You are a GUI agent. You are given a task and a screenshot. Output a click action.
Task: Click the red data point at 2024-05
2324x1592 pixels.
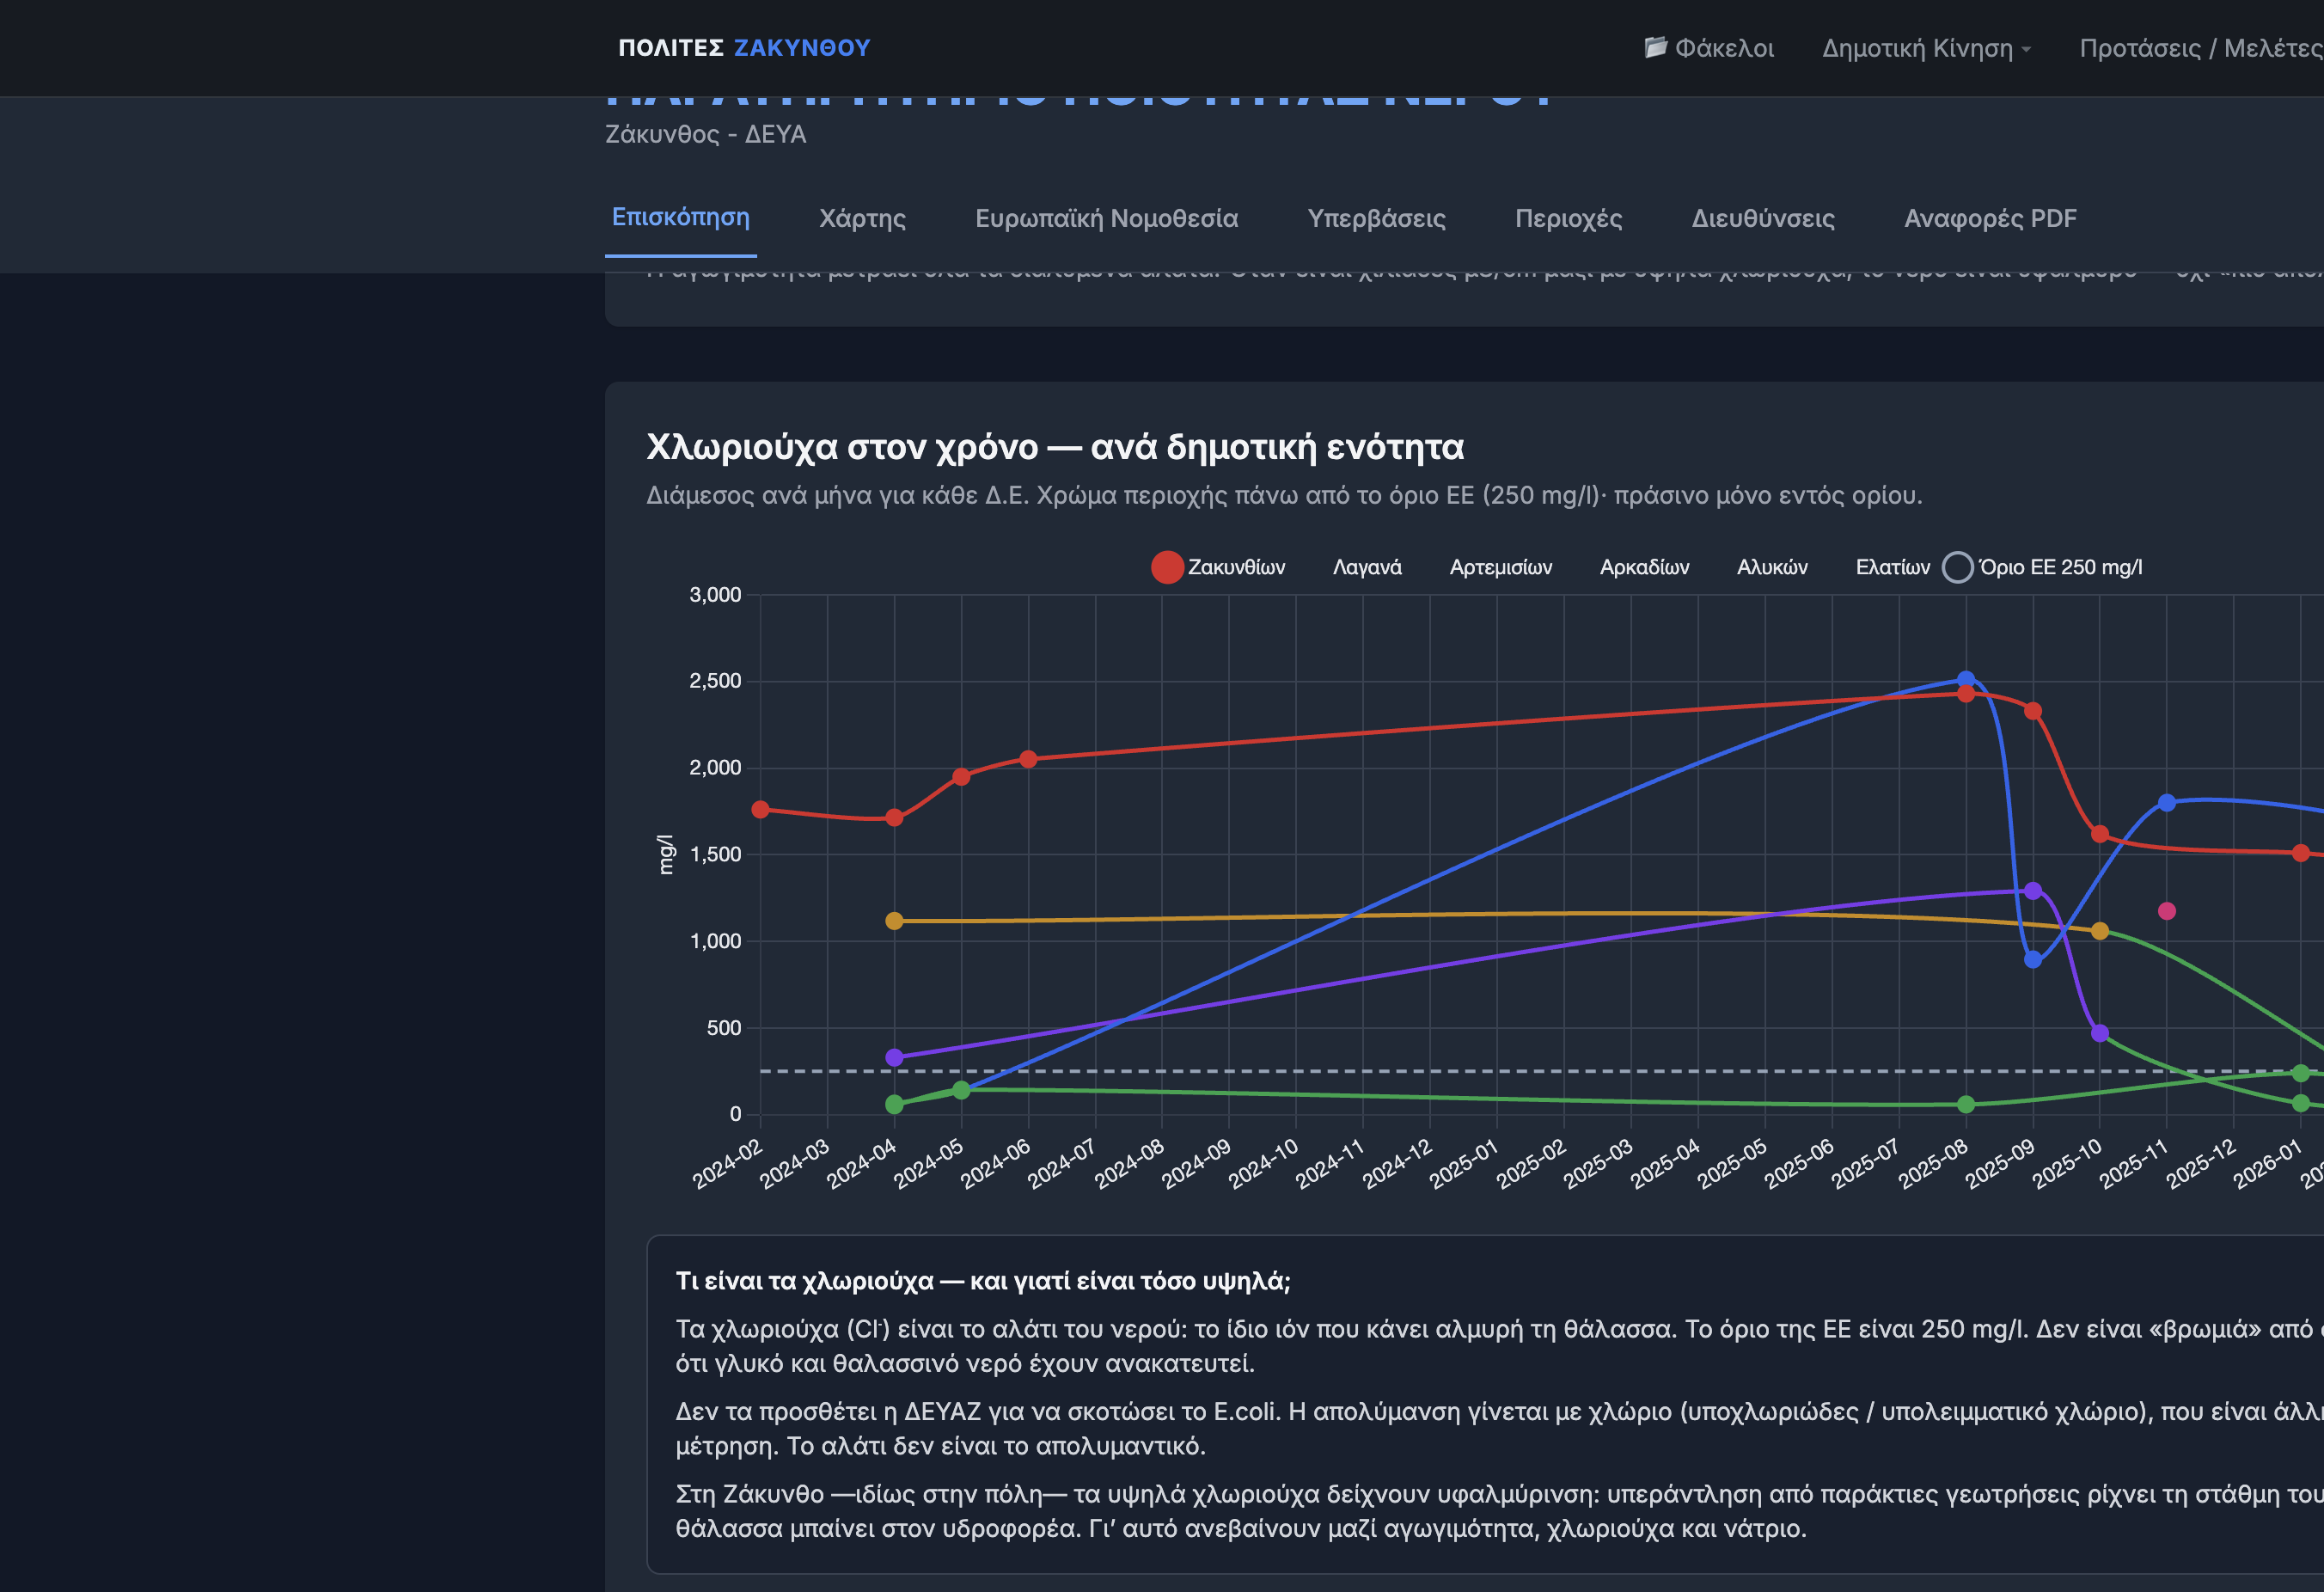961,777
